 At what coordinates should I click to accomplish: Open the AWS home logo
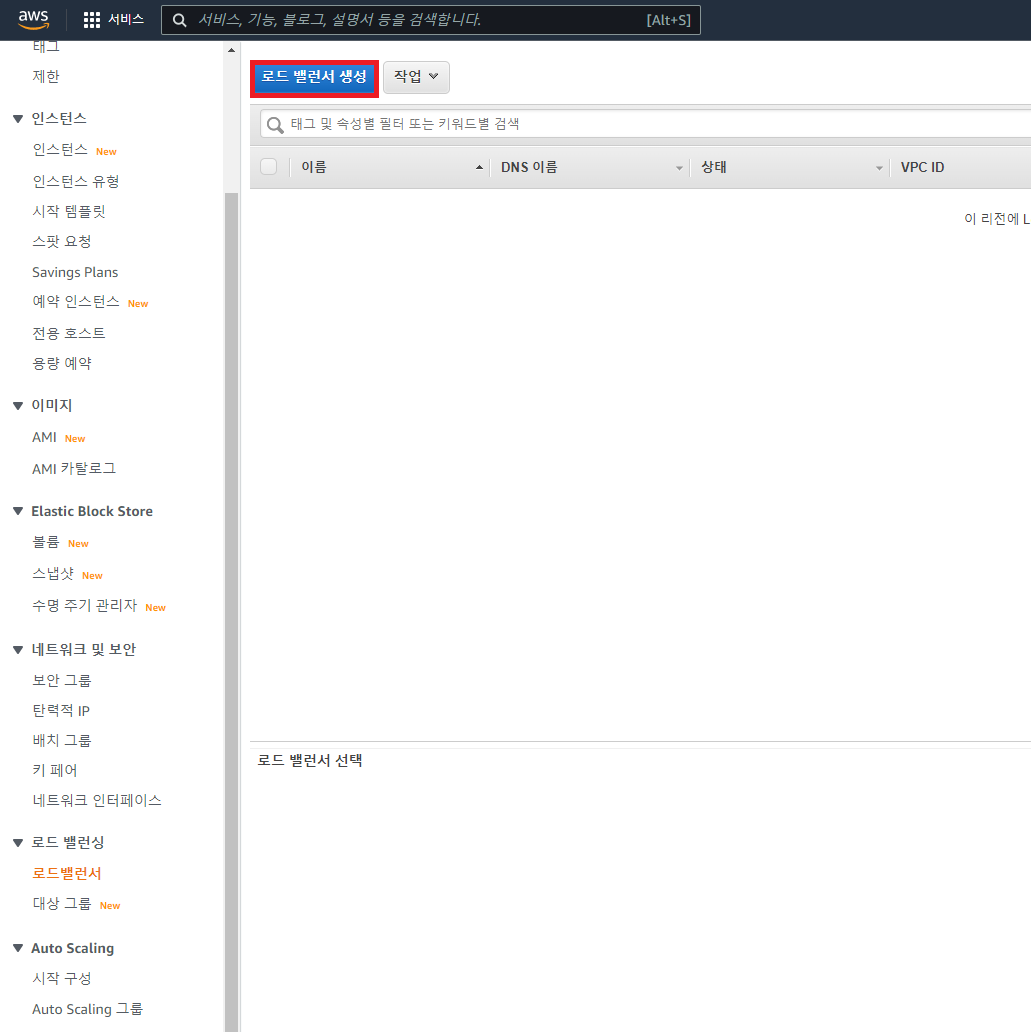(x=34, y=20)
